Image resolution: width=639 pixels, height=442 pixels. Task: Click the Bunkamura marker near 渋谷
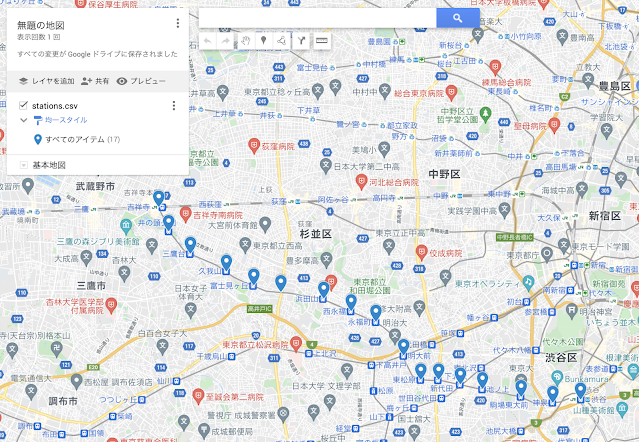point(557,377)
